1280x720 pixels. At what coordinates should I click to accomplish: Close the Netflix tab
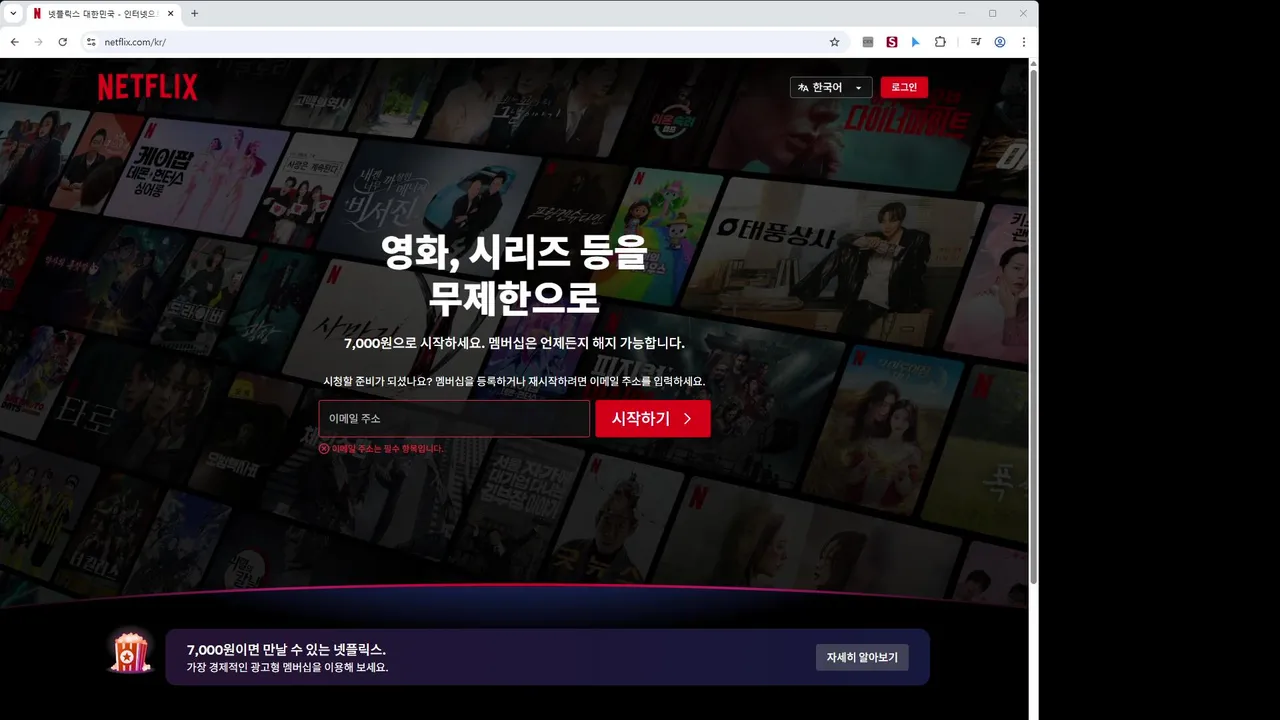(x=169, y=14)
